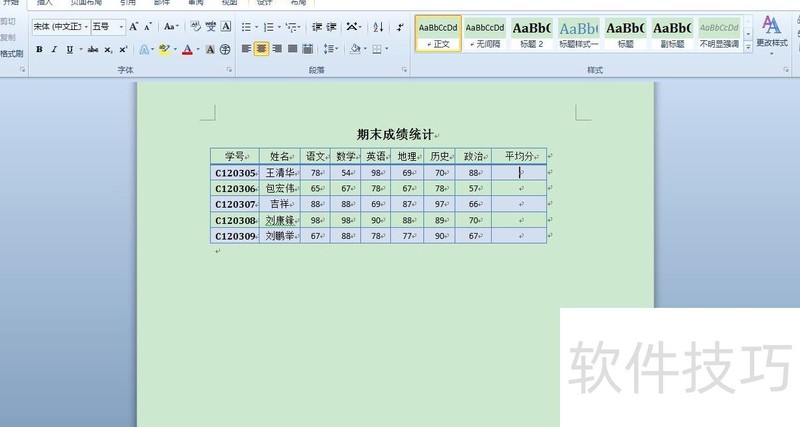The height and width of the screenshot is (427, 800).
Task: Expand the underline style arrow
Action: tap(80, 49)
